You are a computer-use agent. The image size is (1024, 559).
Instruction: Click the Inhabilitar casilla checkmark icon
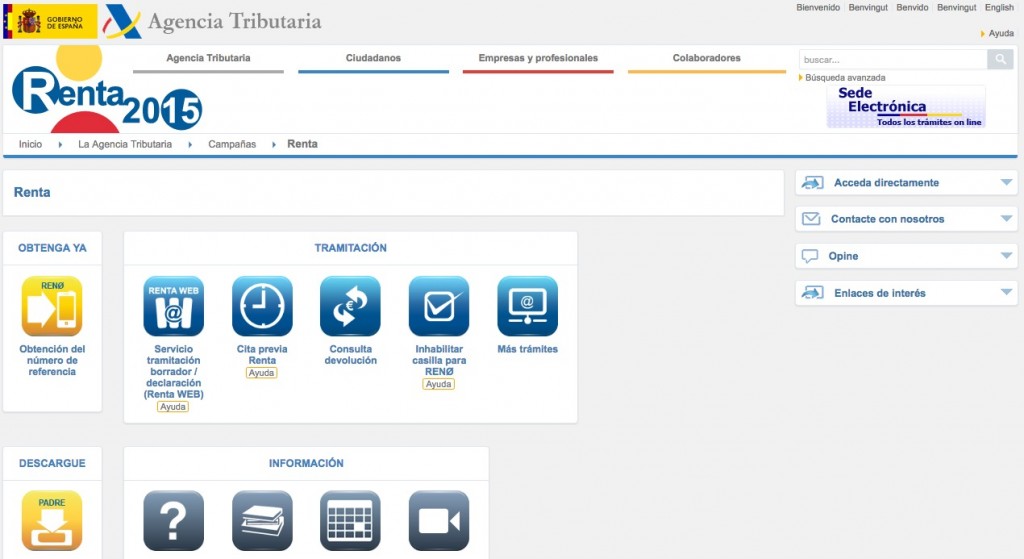(439, 306)
